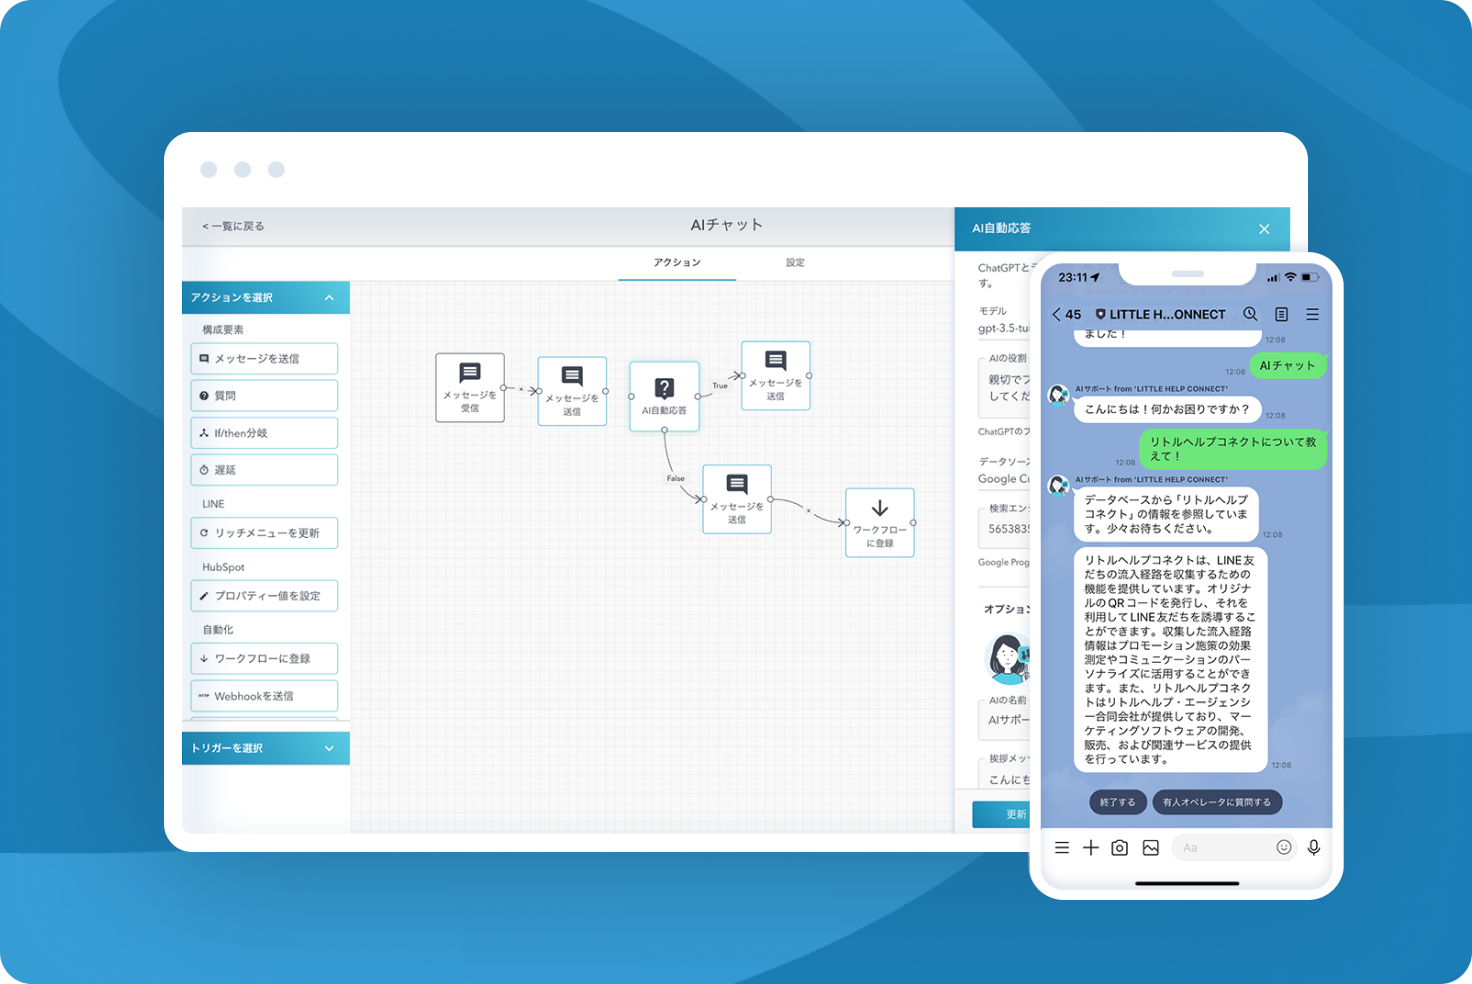This screenshot has height=984, width=1472.
Task: Click 有人オペレータに質問する quick reply
Action: 1217,801
